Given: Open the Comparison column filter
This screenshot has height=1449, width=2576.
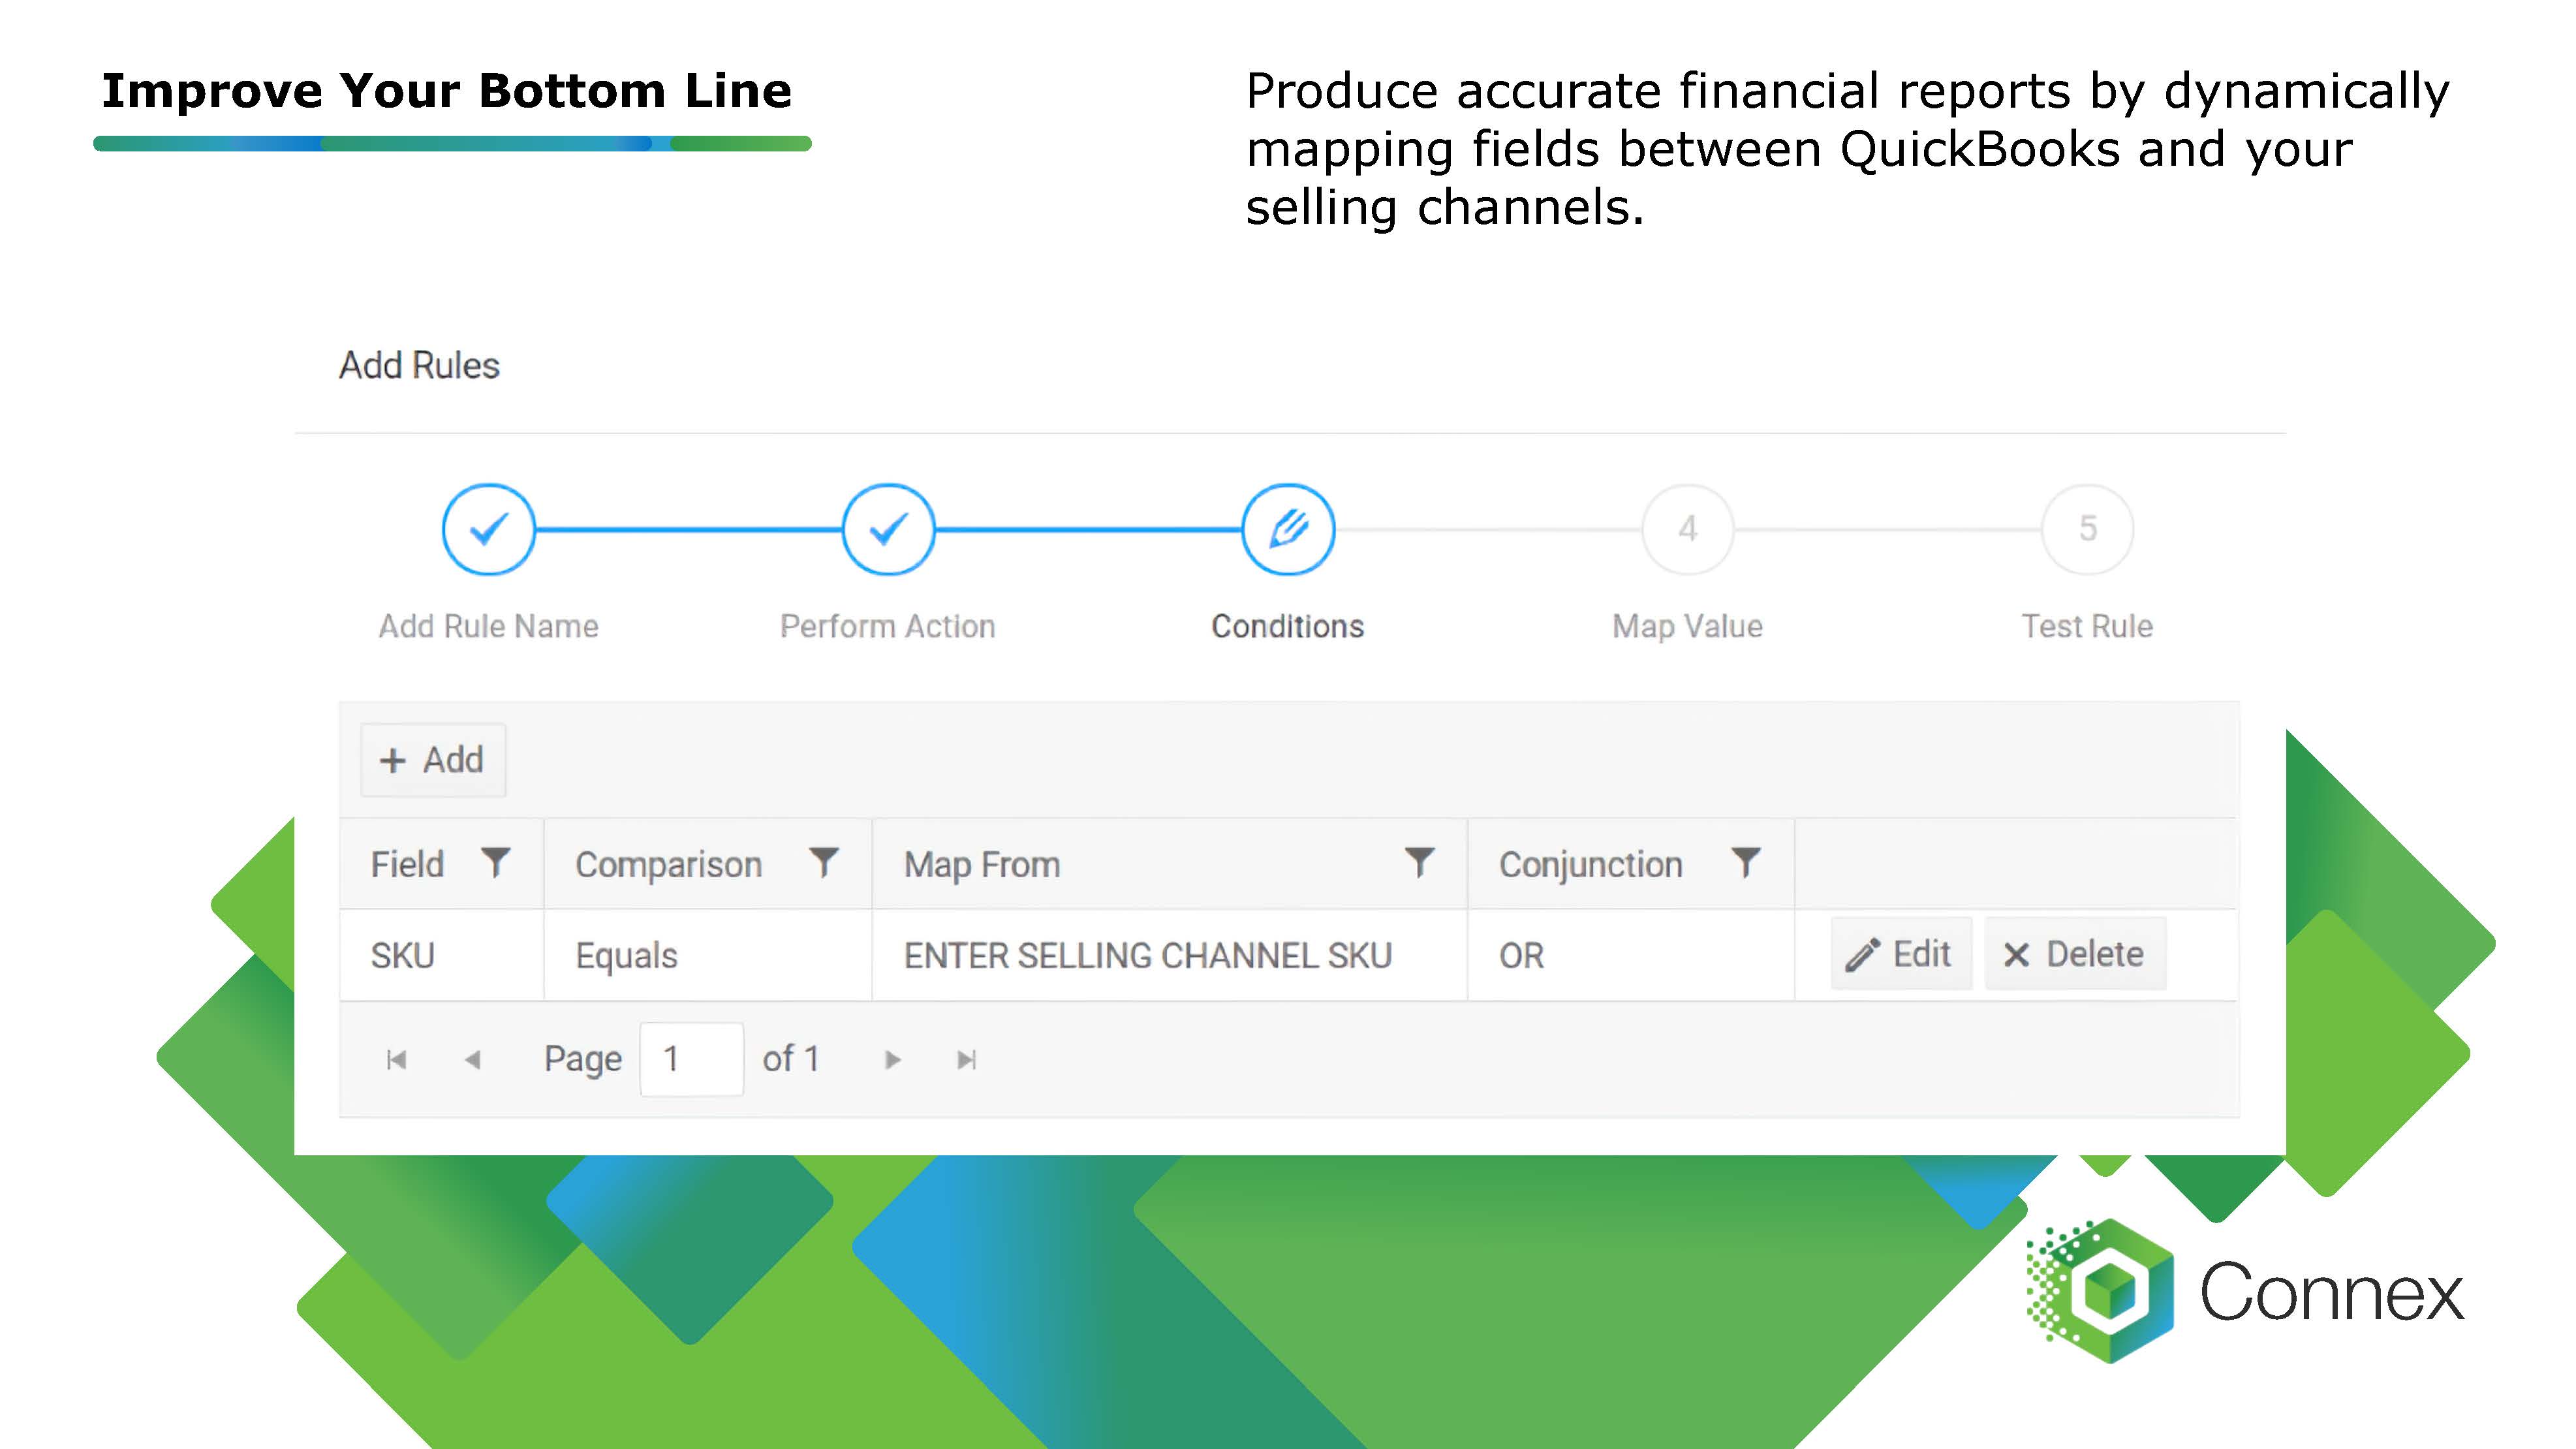Looking at the screenshot, I should (823, 862).
